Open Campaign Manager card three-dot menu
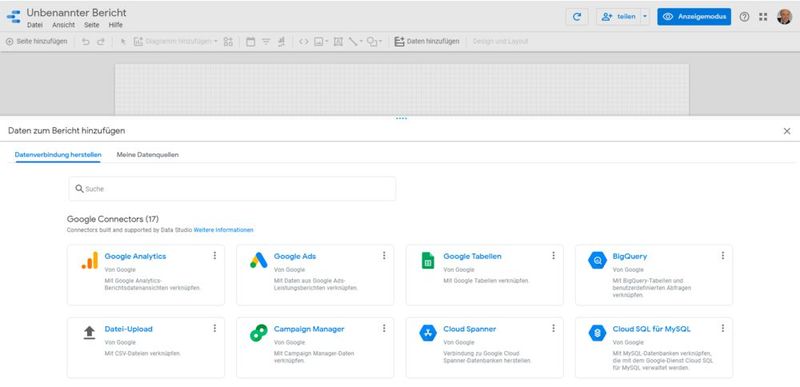800x387 pixels. pos(384,328)
